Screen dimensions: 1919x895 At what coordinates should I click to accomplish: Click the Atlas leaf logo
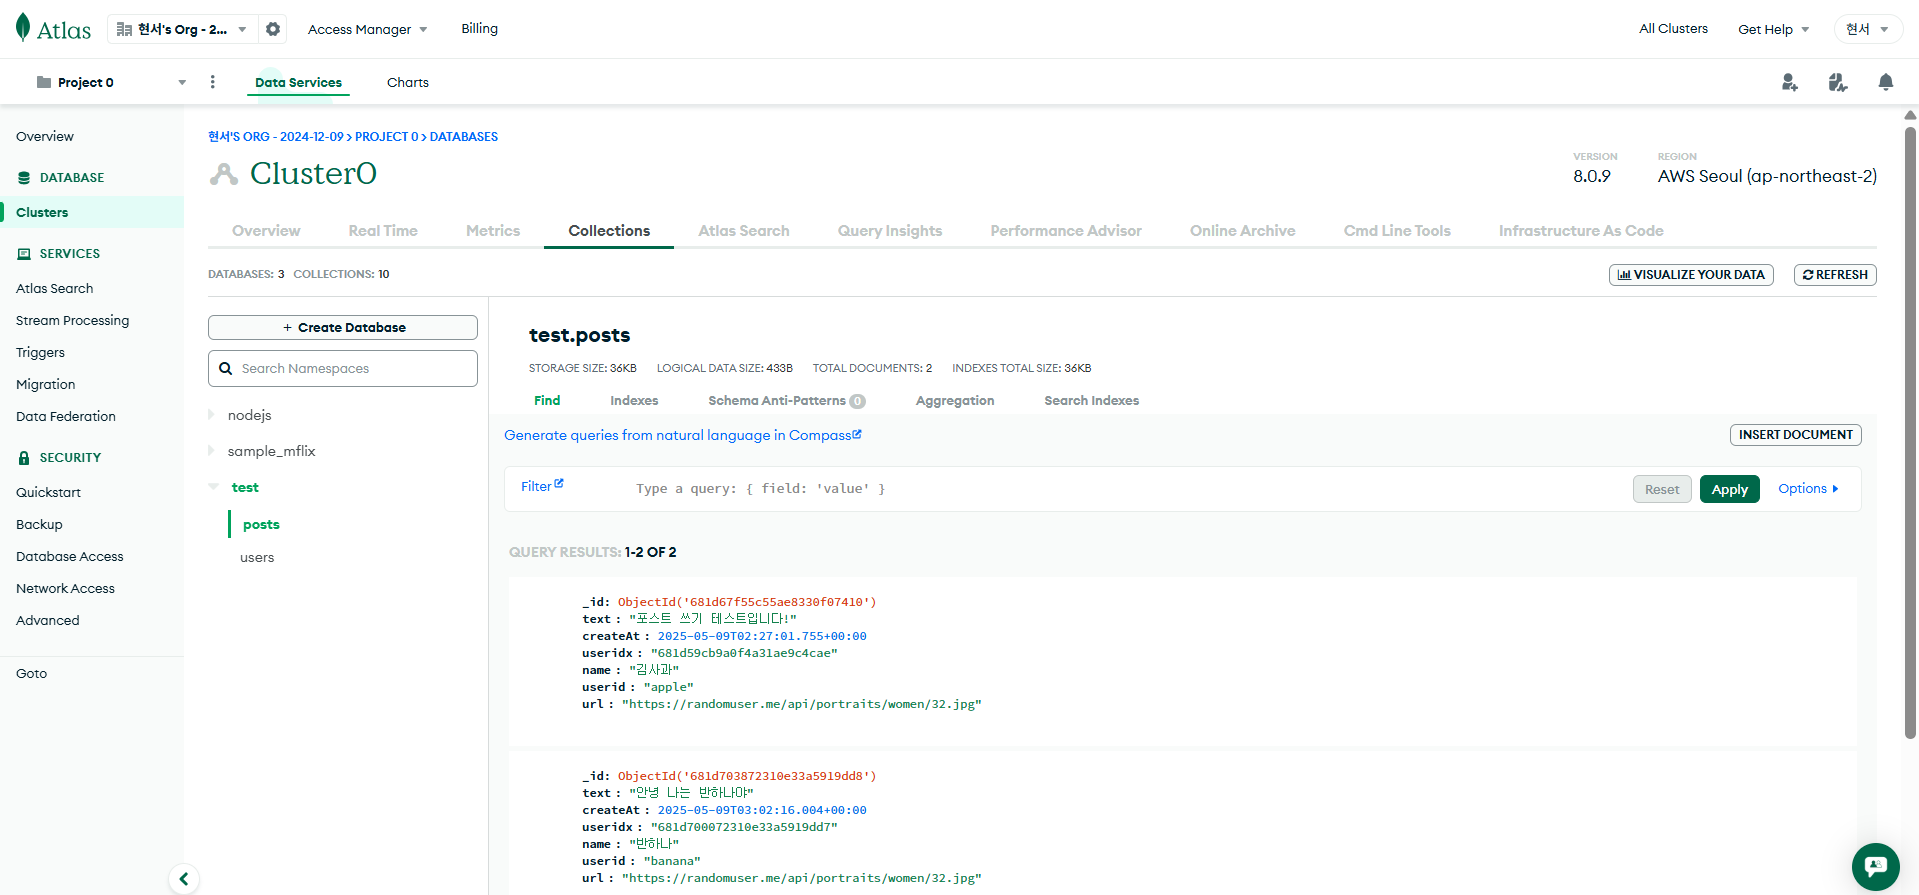(x=23, y=28)
